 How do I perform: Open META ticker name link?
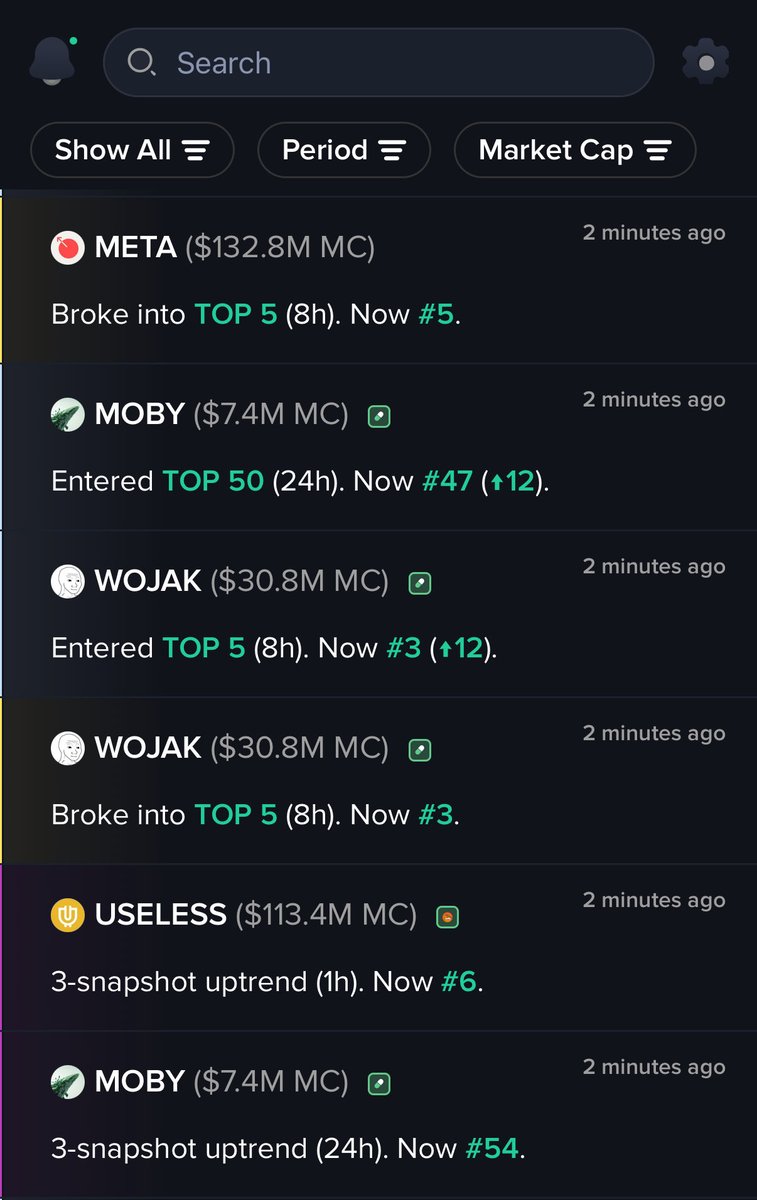[134, 247]
